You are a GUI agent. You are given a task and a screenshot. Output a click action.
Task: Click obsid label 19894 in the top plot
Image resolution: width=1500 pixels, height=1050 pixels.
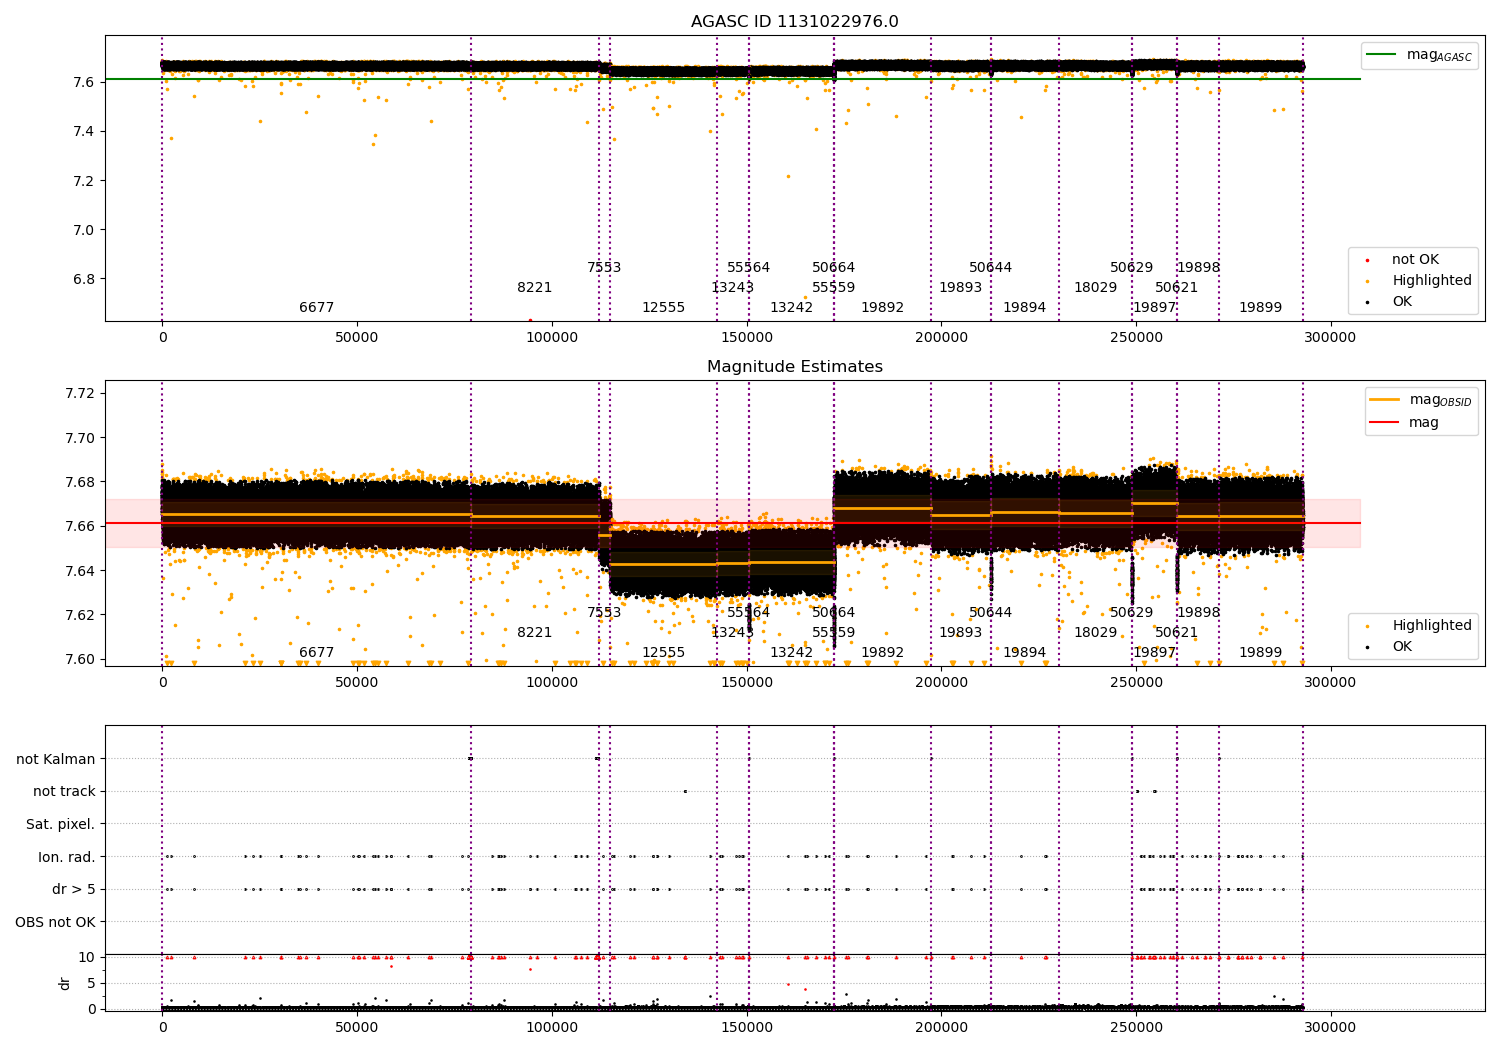pos(1025,308)
